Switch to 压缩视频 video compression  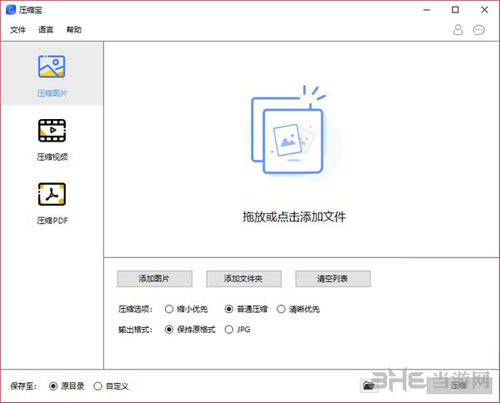52,140
